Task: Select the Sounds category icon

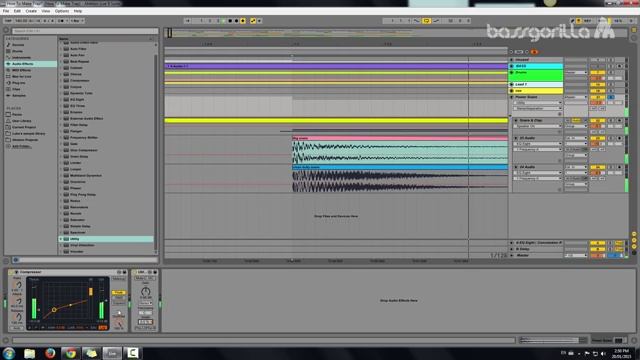Action: click(x=8, y=45)
